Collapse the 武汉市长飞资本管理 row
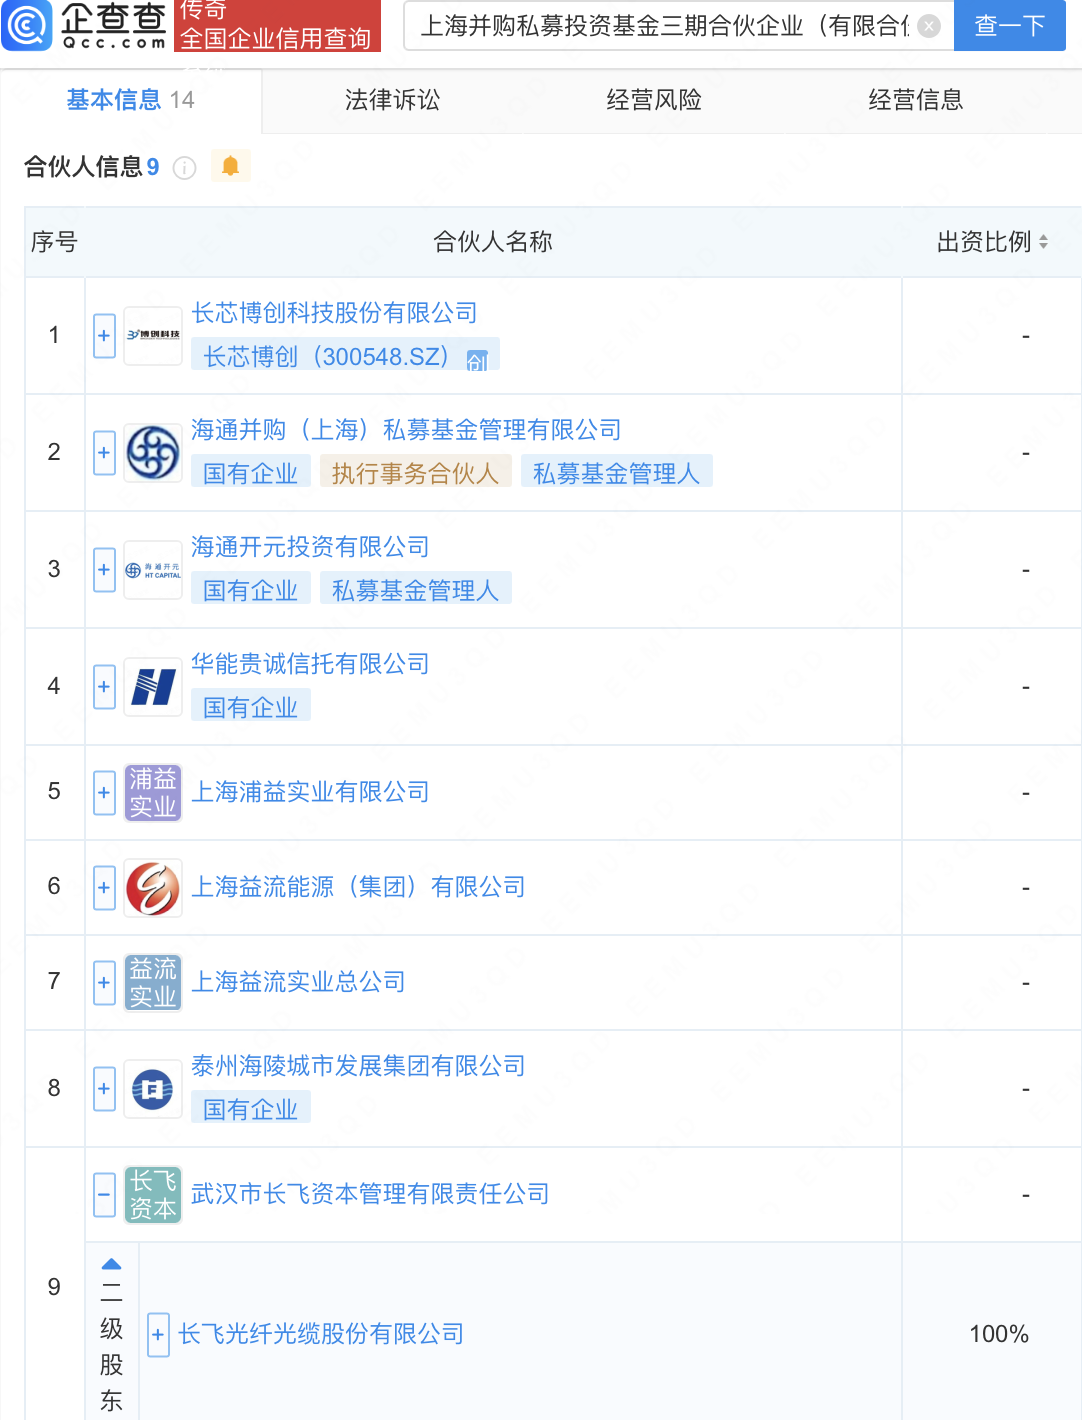This screenshot has height=1420, width=1082. click(x=104, y=1195)
